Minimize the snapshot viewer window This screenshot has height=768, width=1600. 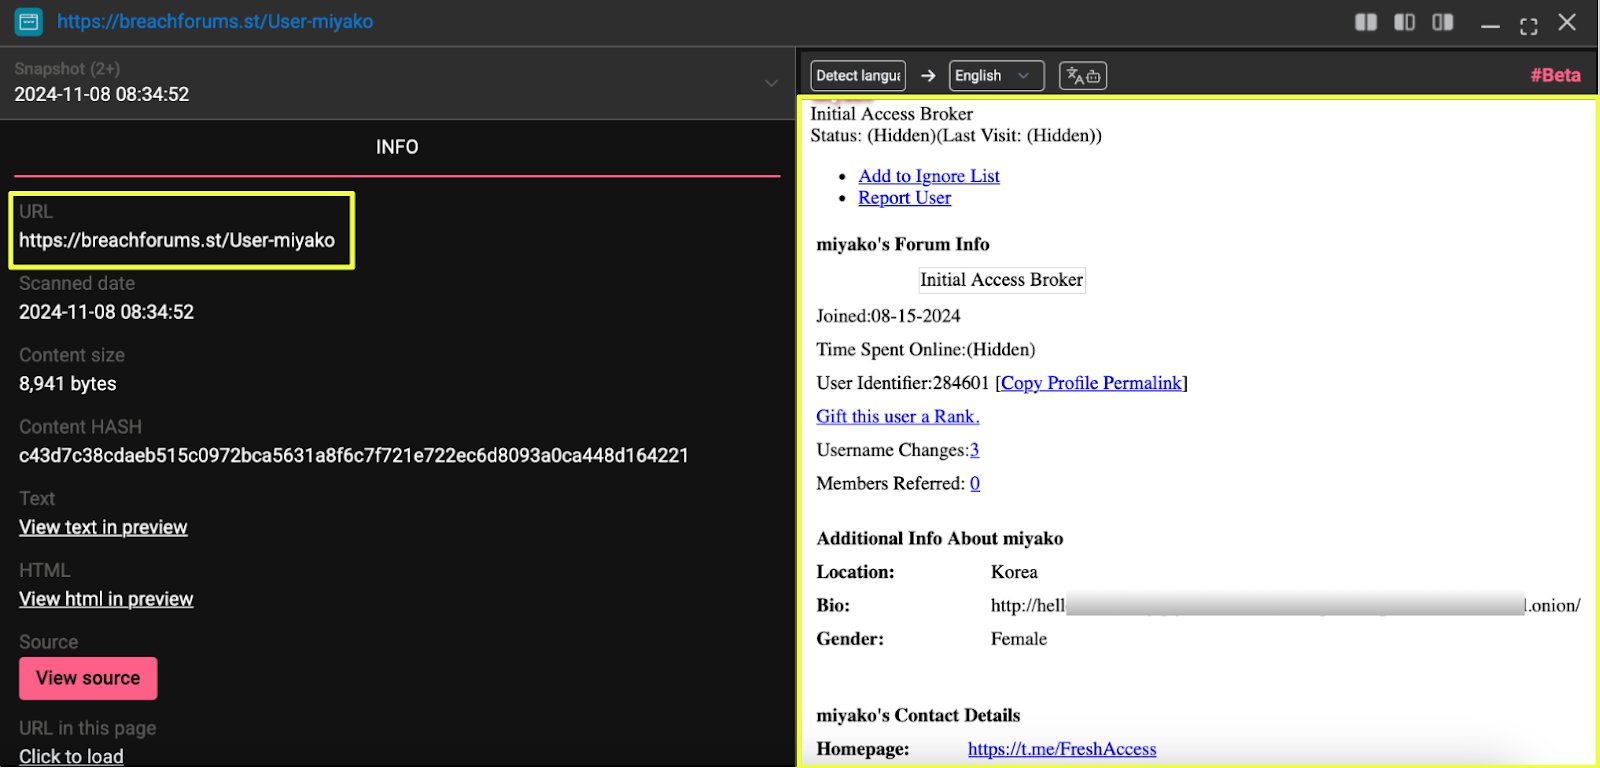click(x=1490, y=24)
